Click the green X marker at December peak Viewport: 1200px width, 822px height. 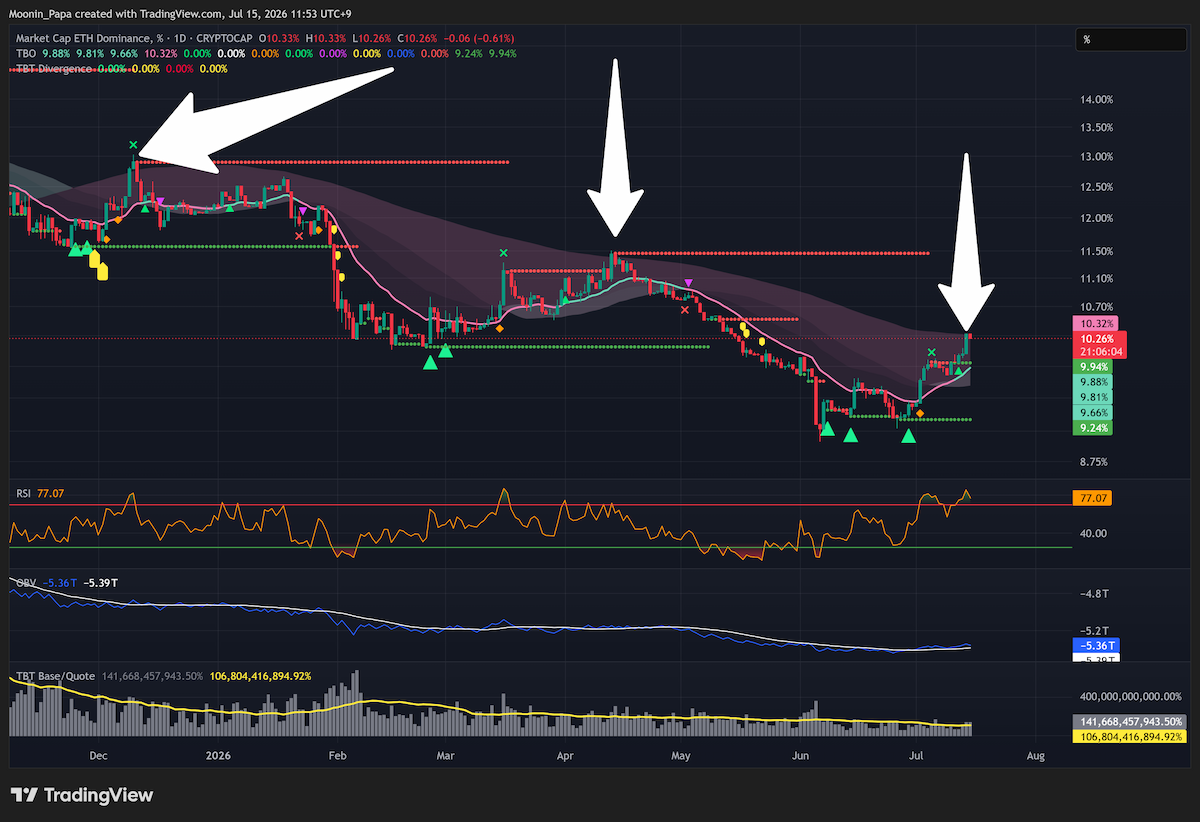(x=133, y=145)
